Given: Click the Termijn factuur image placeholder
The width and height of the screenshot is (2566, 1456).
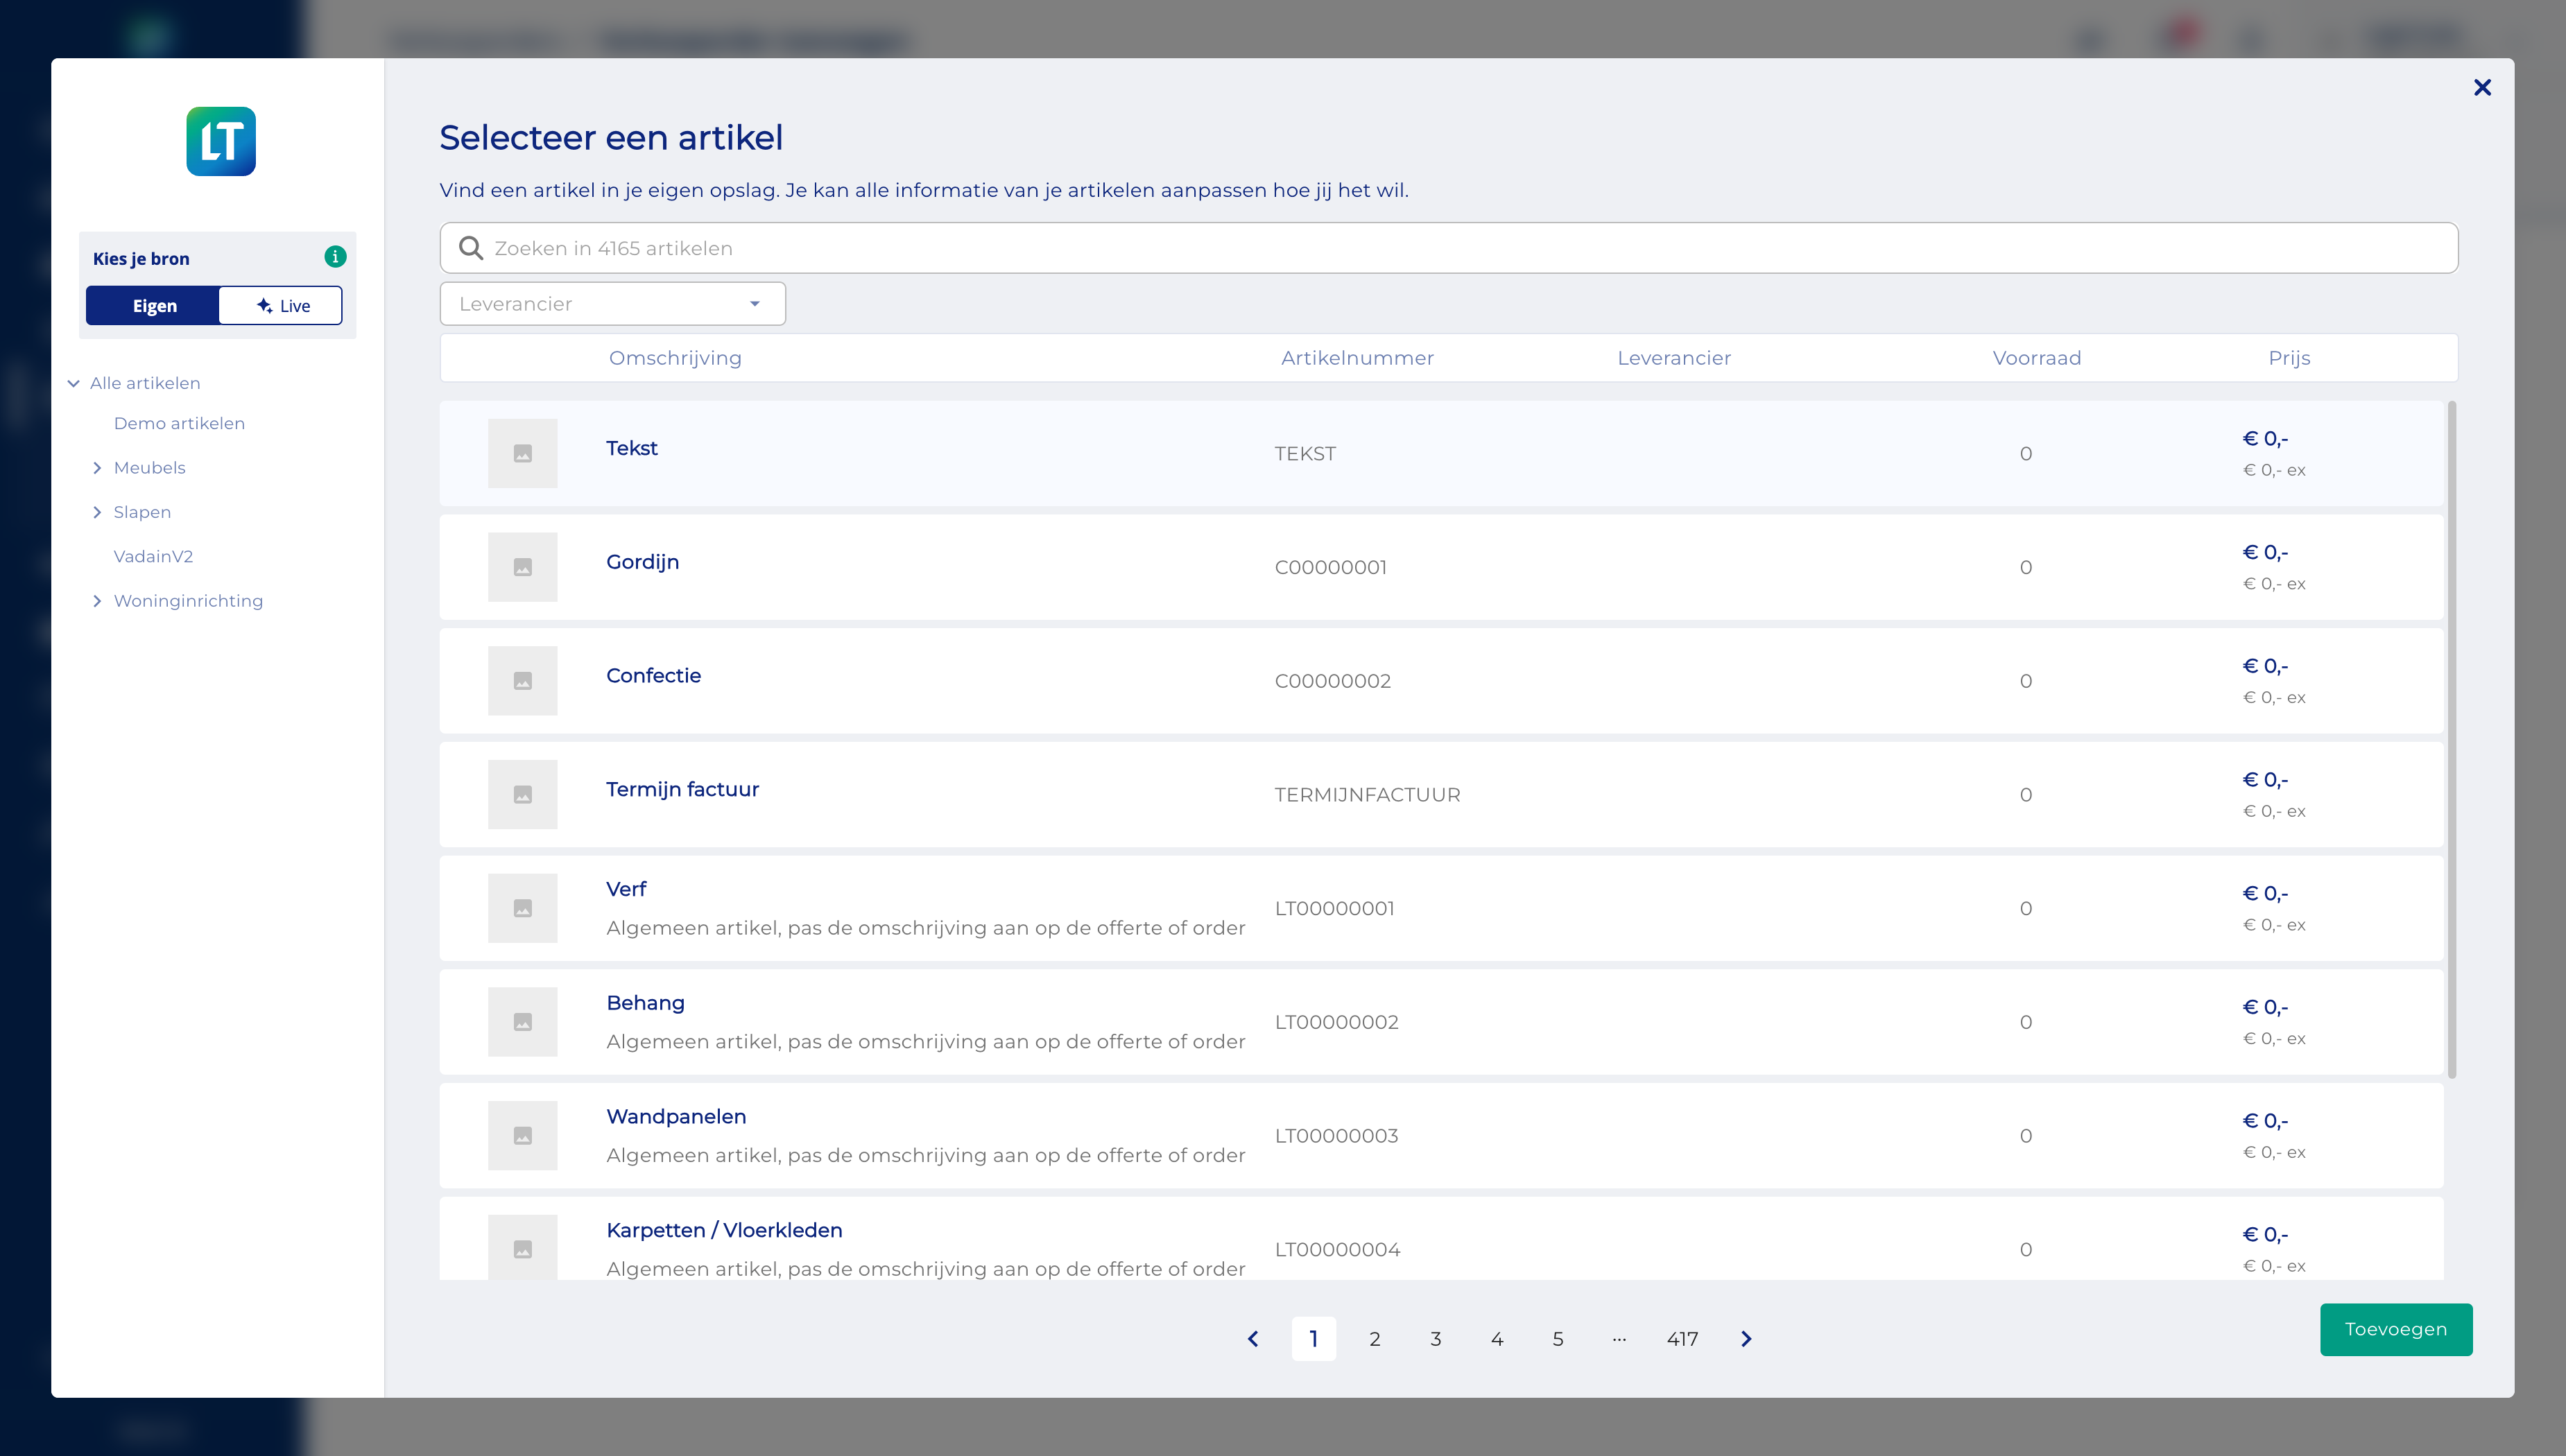Looking at the screenshot, I should (x=523, y=795).
